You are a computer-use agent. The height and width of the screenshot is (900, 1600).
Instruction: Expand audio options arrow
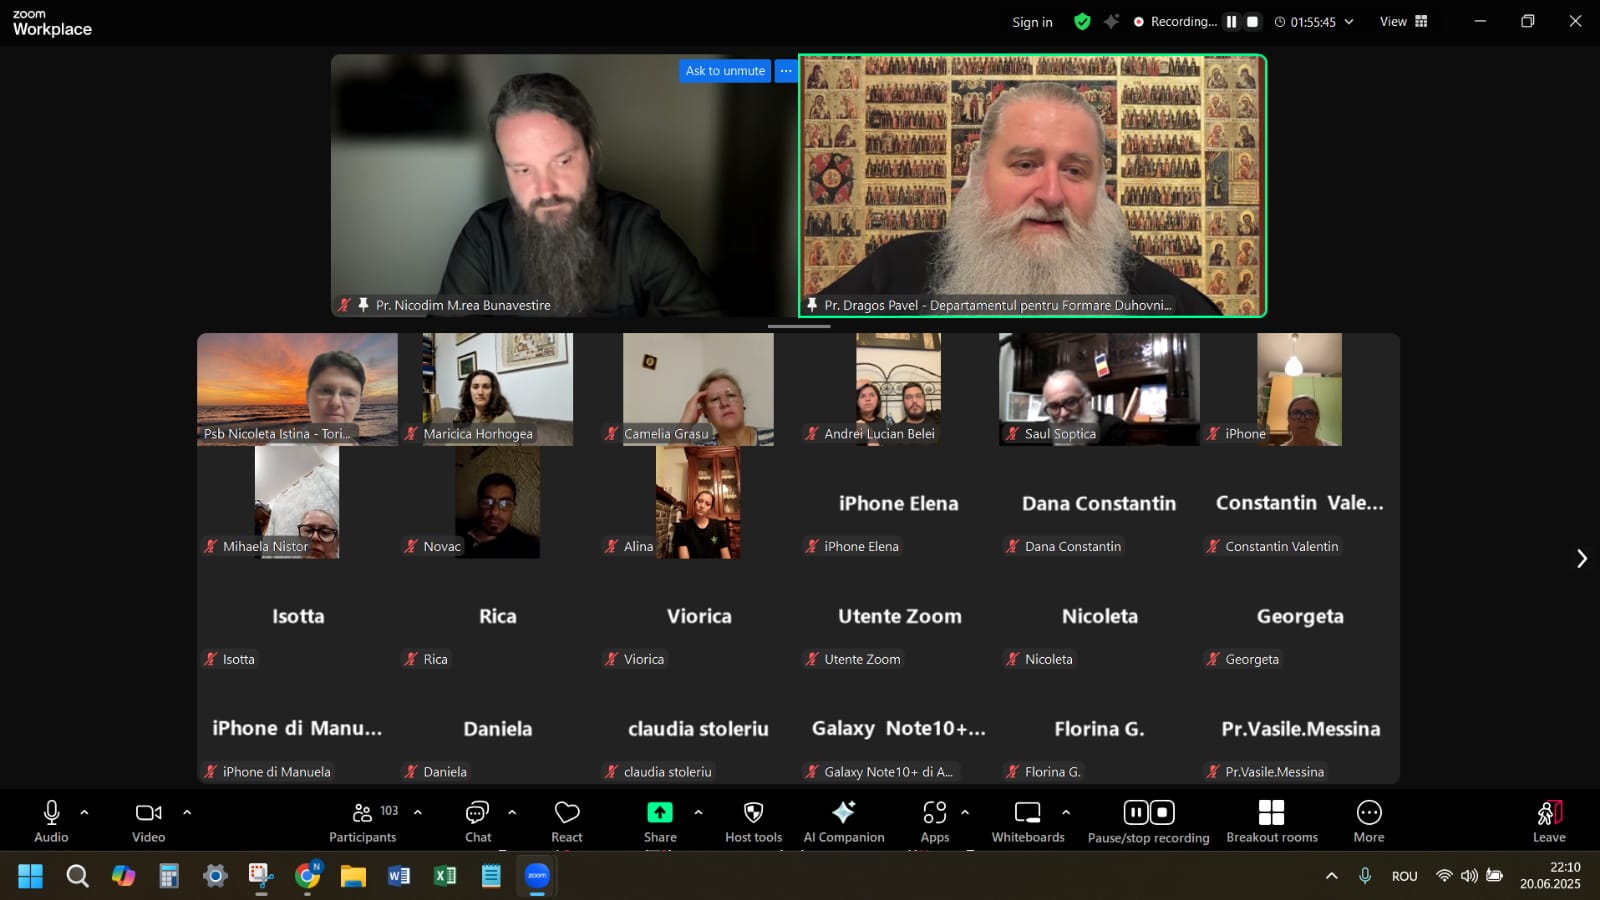85,812
